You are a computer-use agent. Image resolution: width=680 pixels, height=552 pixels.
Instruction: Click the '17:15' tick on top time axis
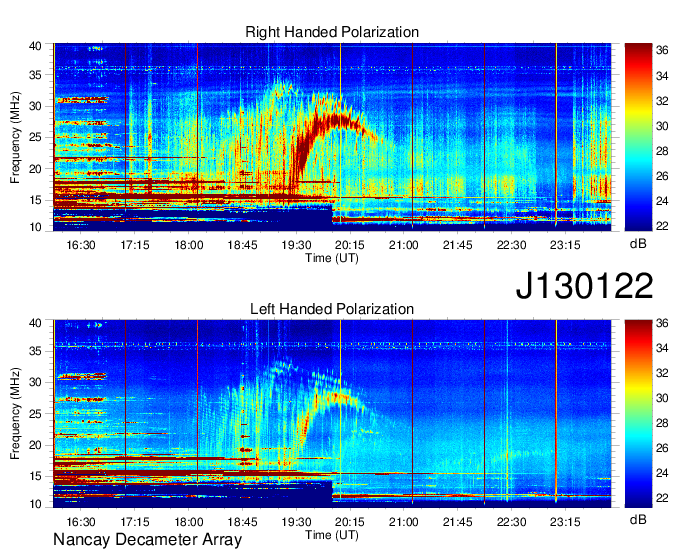point(135,245)
